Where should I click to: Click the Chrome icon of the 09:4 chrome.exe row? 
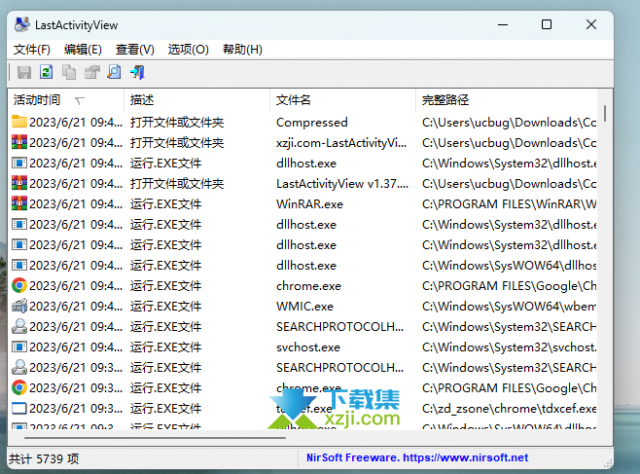coord(19,285)
